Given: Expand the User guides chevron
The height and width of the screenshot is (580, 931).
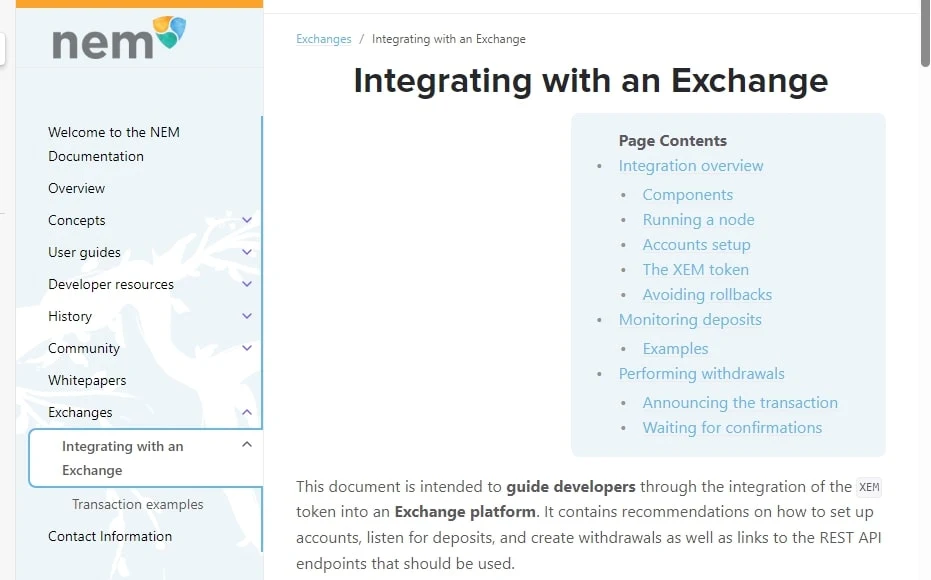Looking at the screenshot, I should [247, 252].
